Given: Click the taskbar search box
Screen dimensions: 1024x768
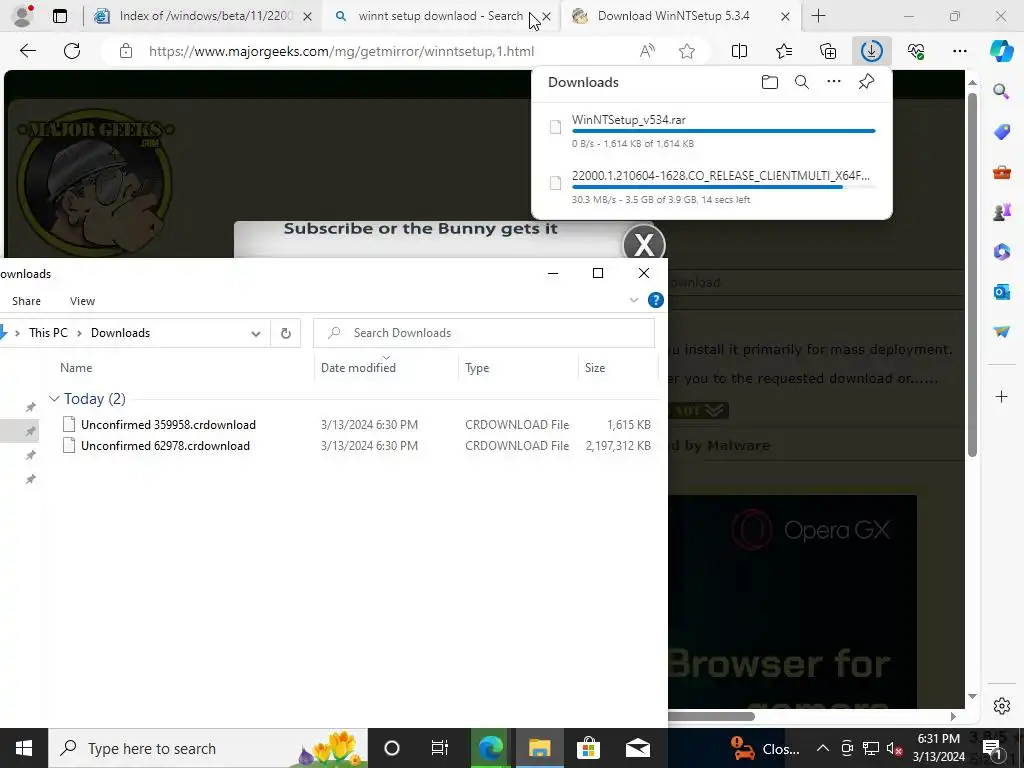Looking at the screenshot, I should tap(208, 748).
